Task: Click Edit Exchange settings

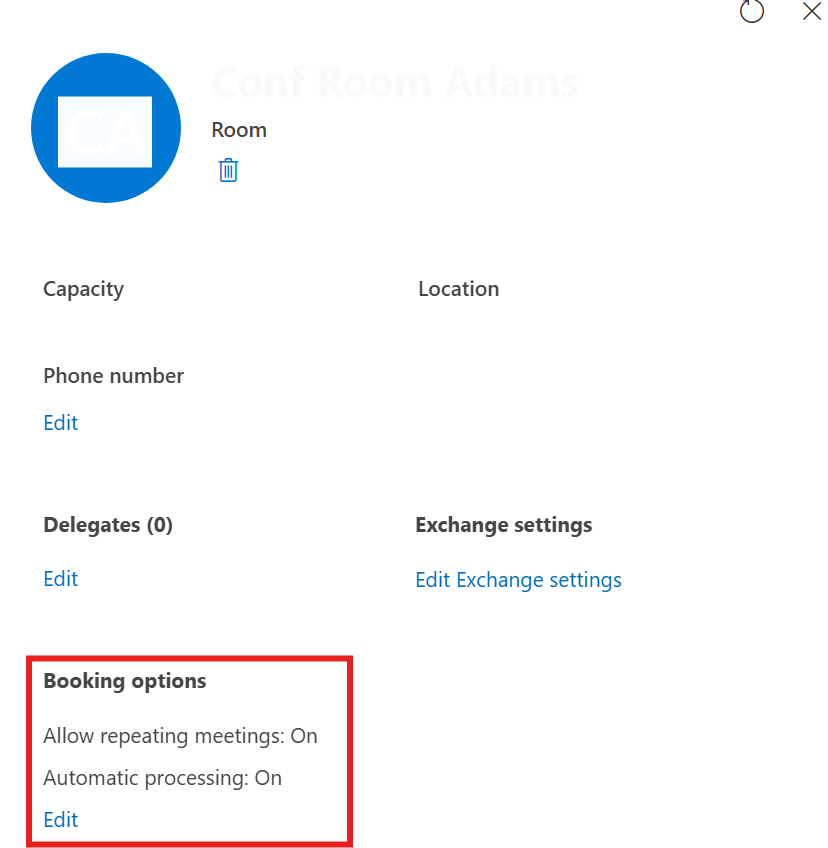Action: coord(518,580)
